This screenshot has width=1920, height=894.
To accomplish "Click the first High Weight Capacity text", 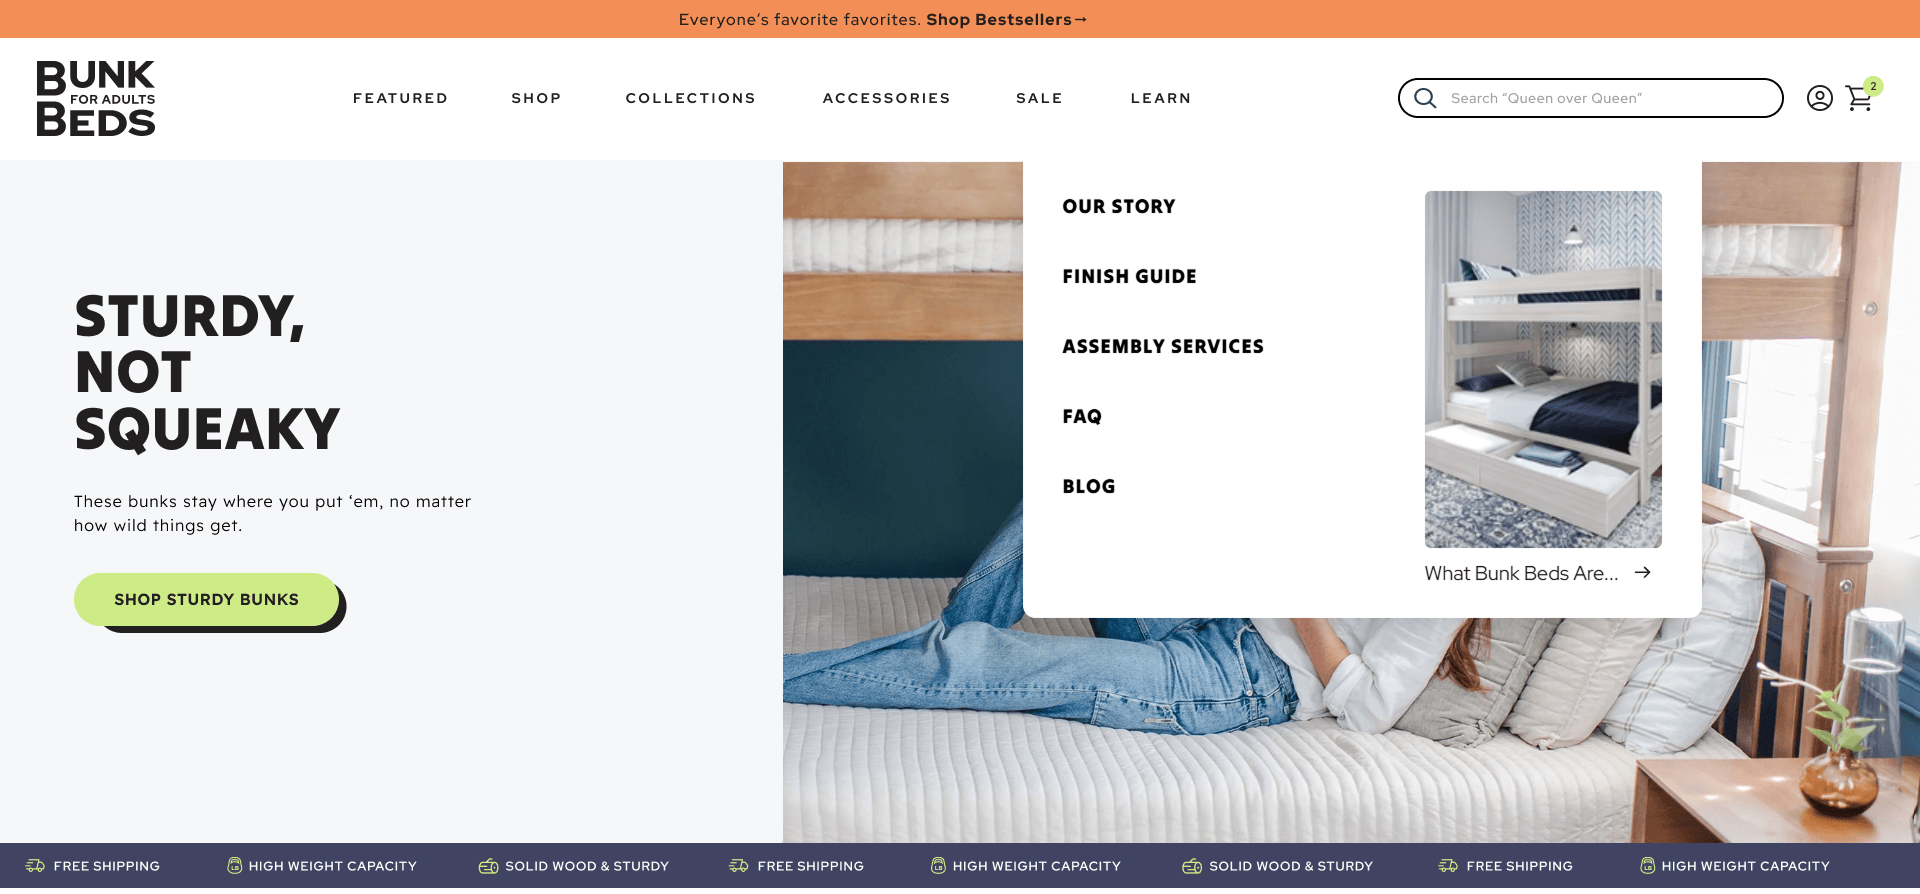I will pyautogui.click(x=333, y=866).
